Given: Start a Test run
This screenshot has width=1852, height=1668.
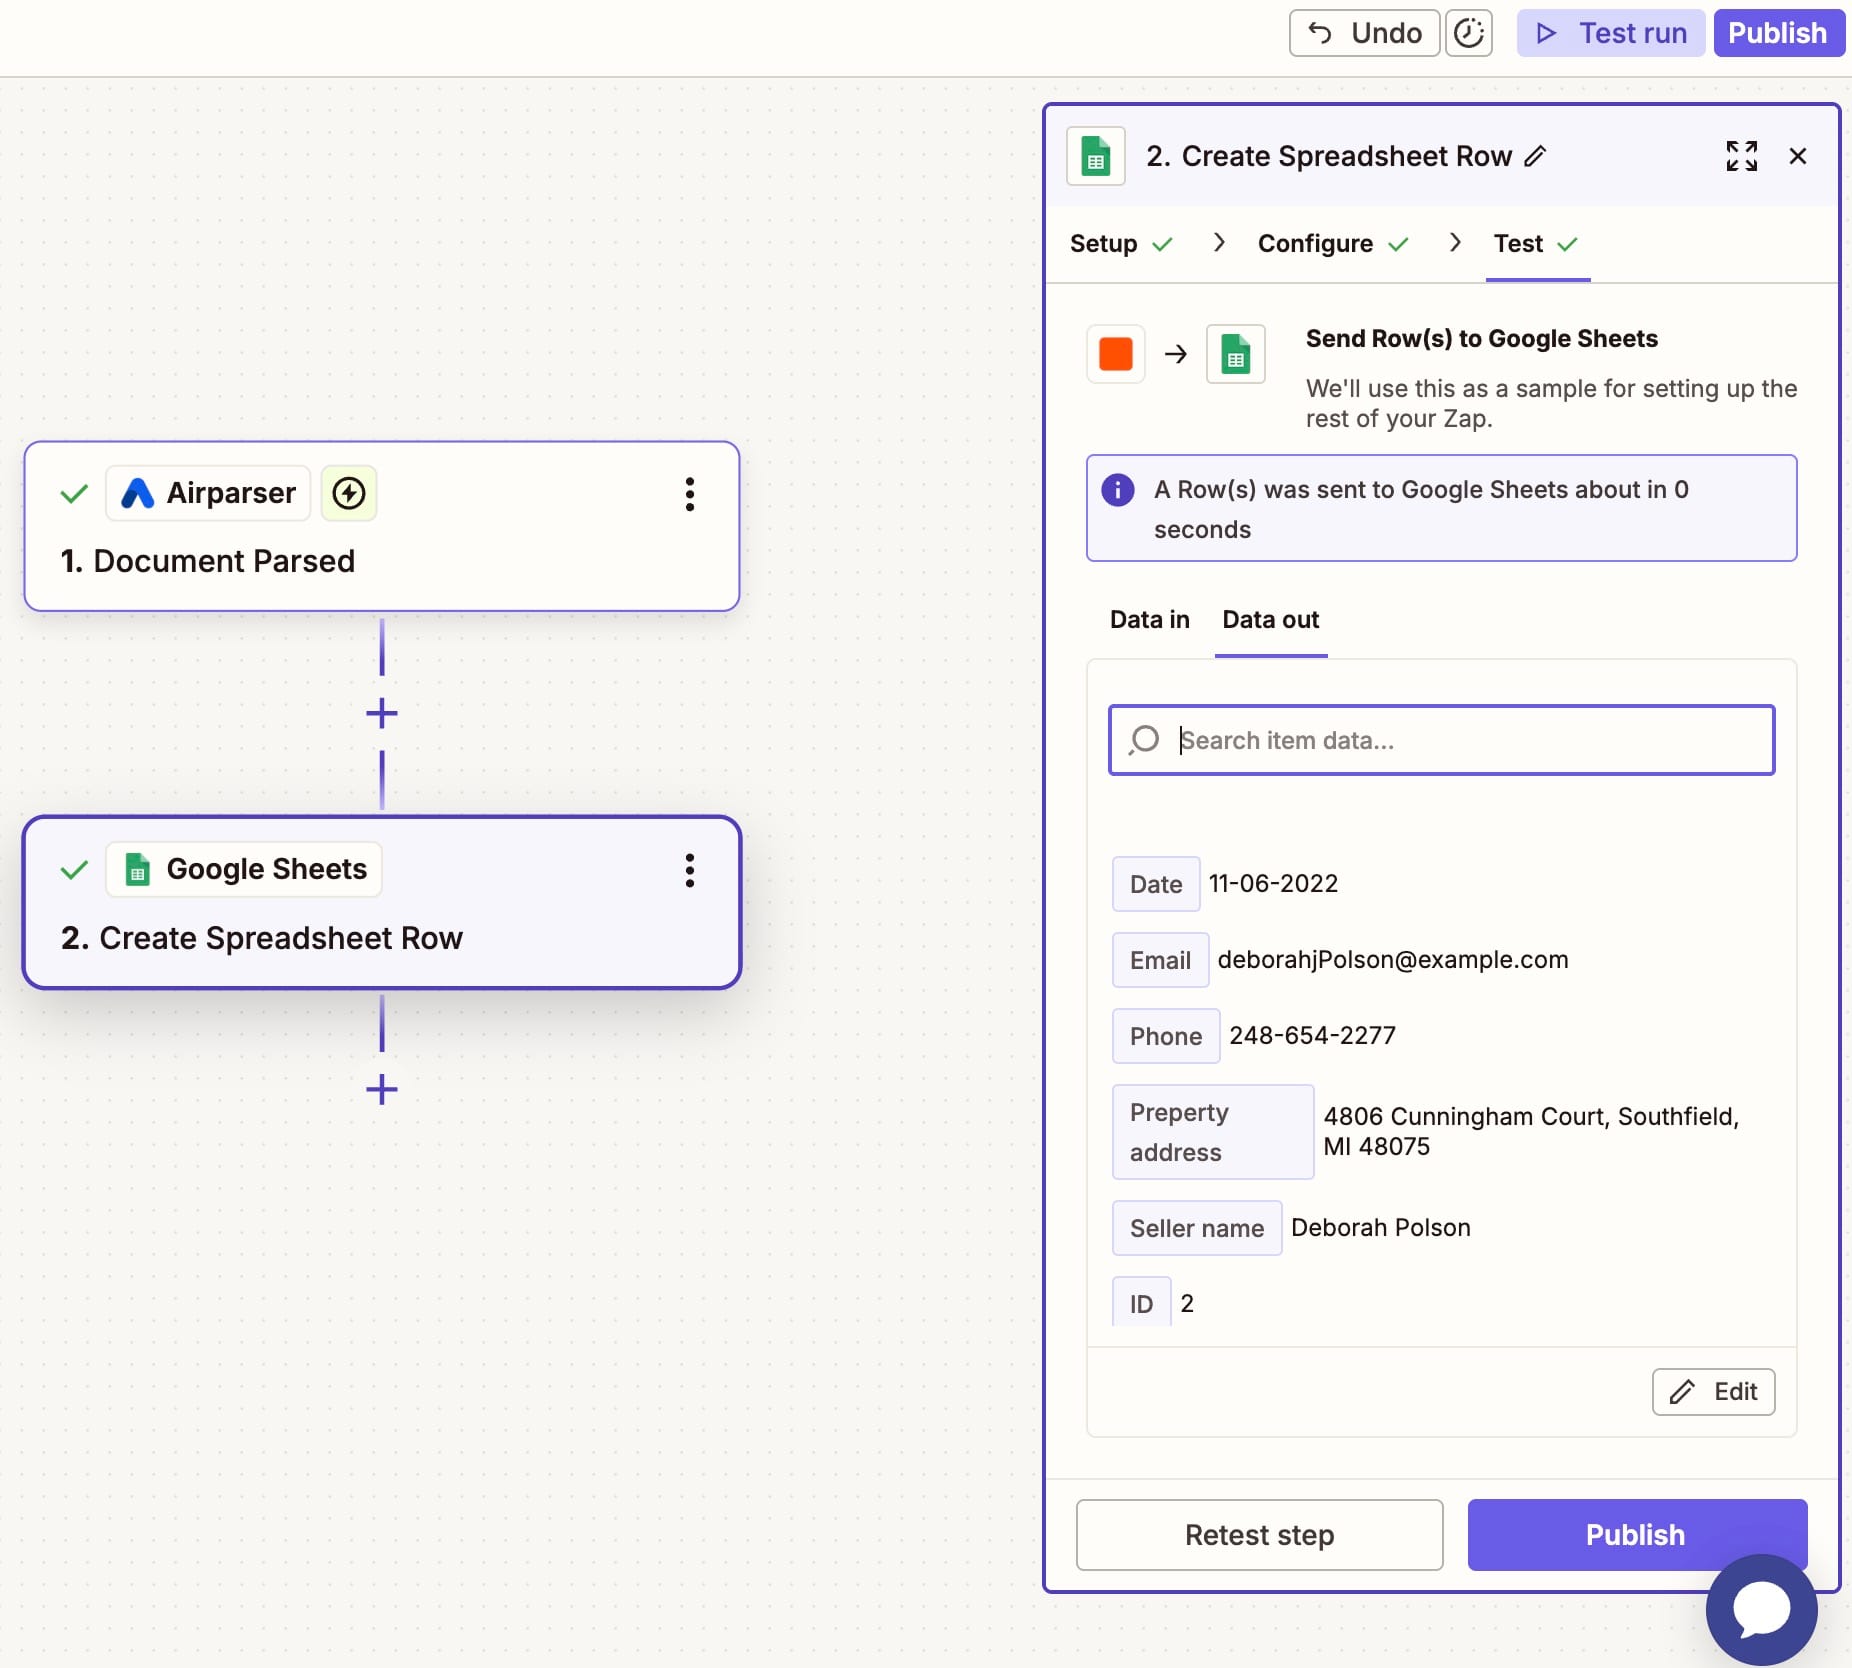Looking at the screenshot, I should pos(1610,34).
